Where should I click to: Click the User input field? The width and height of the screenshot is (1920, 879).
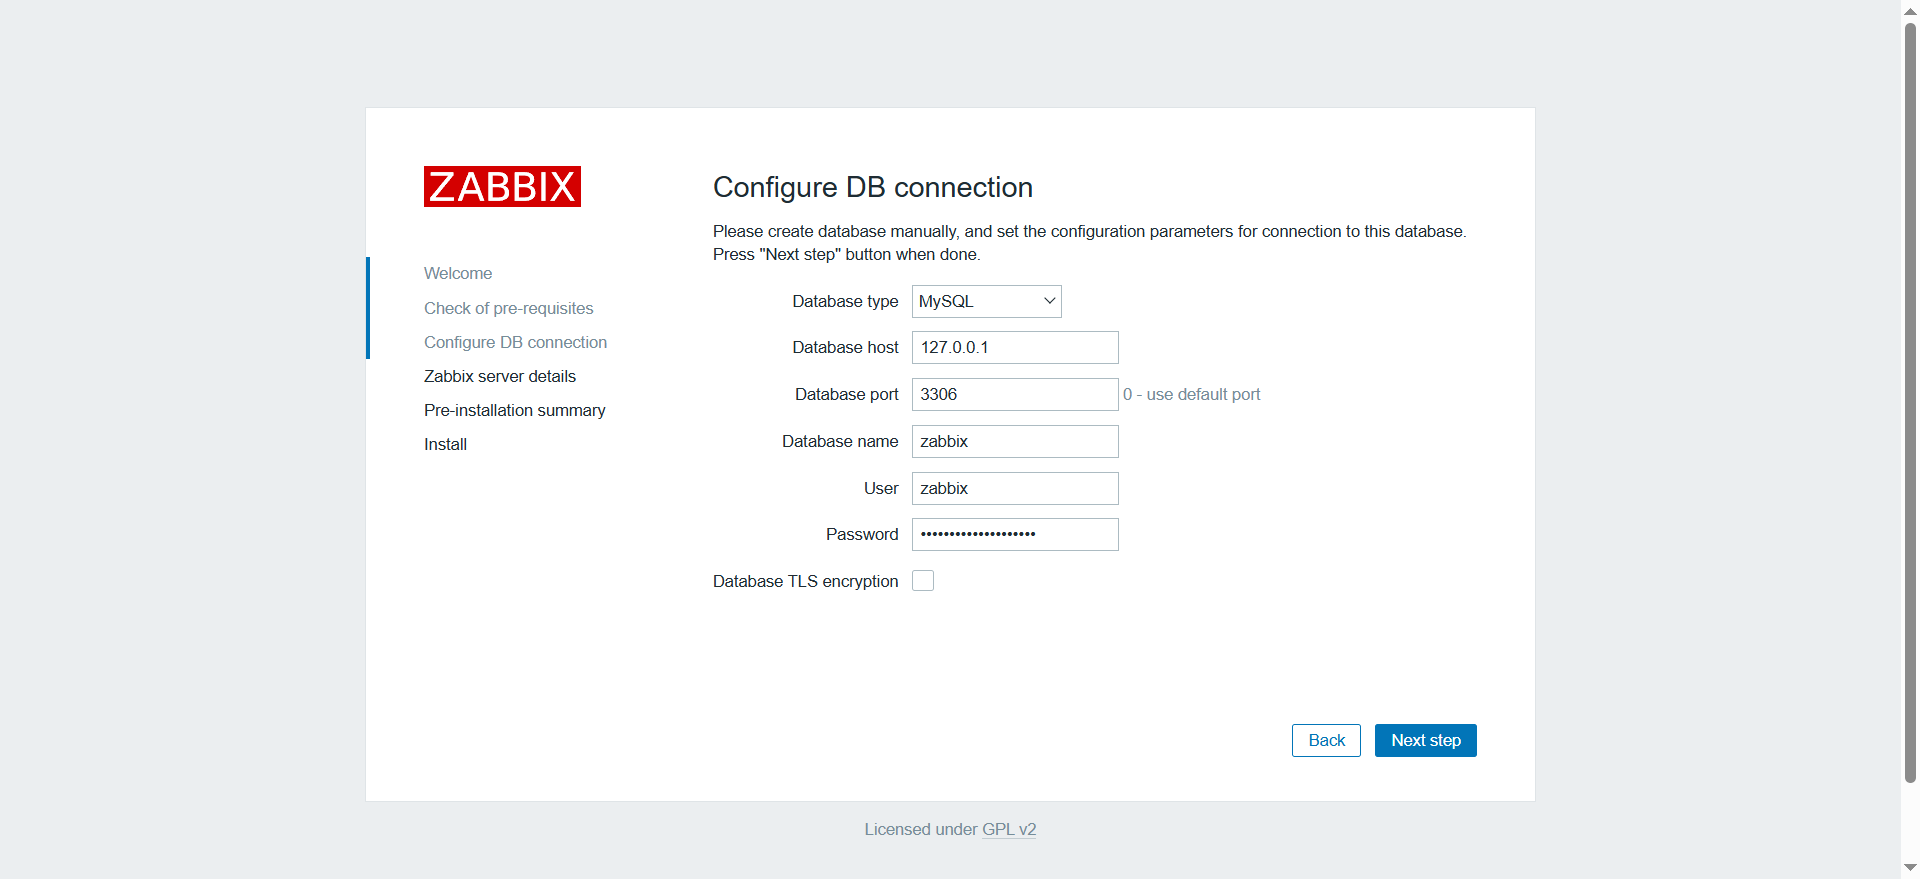[x=1014, y=488]
